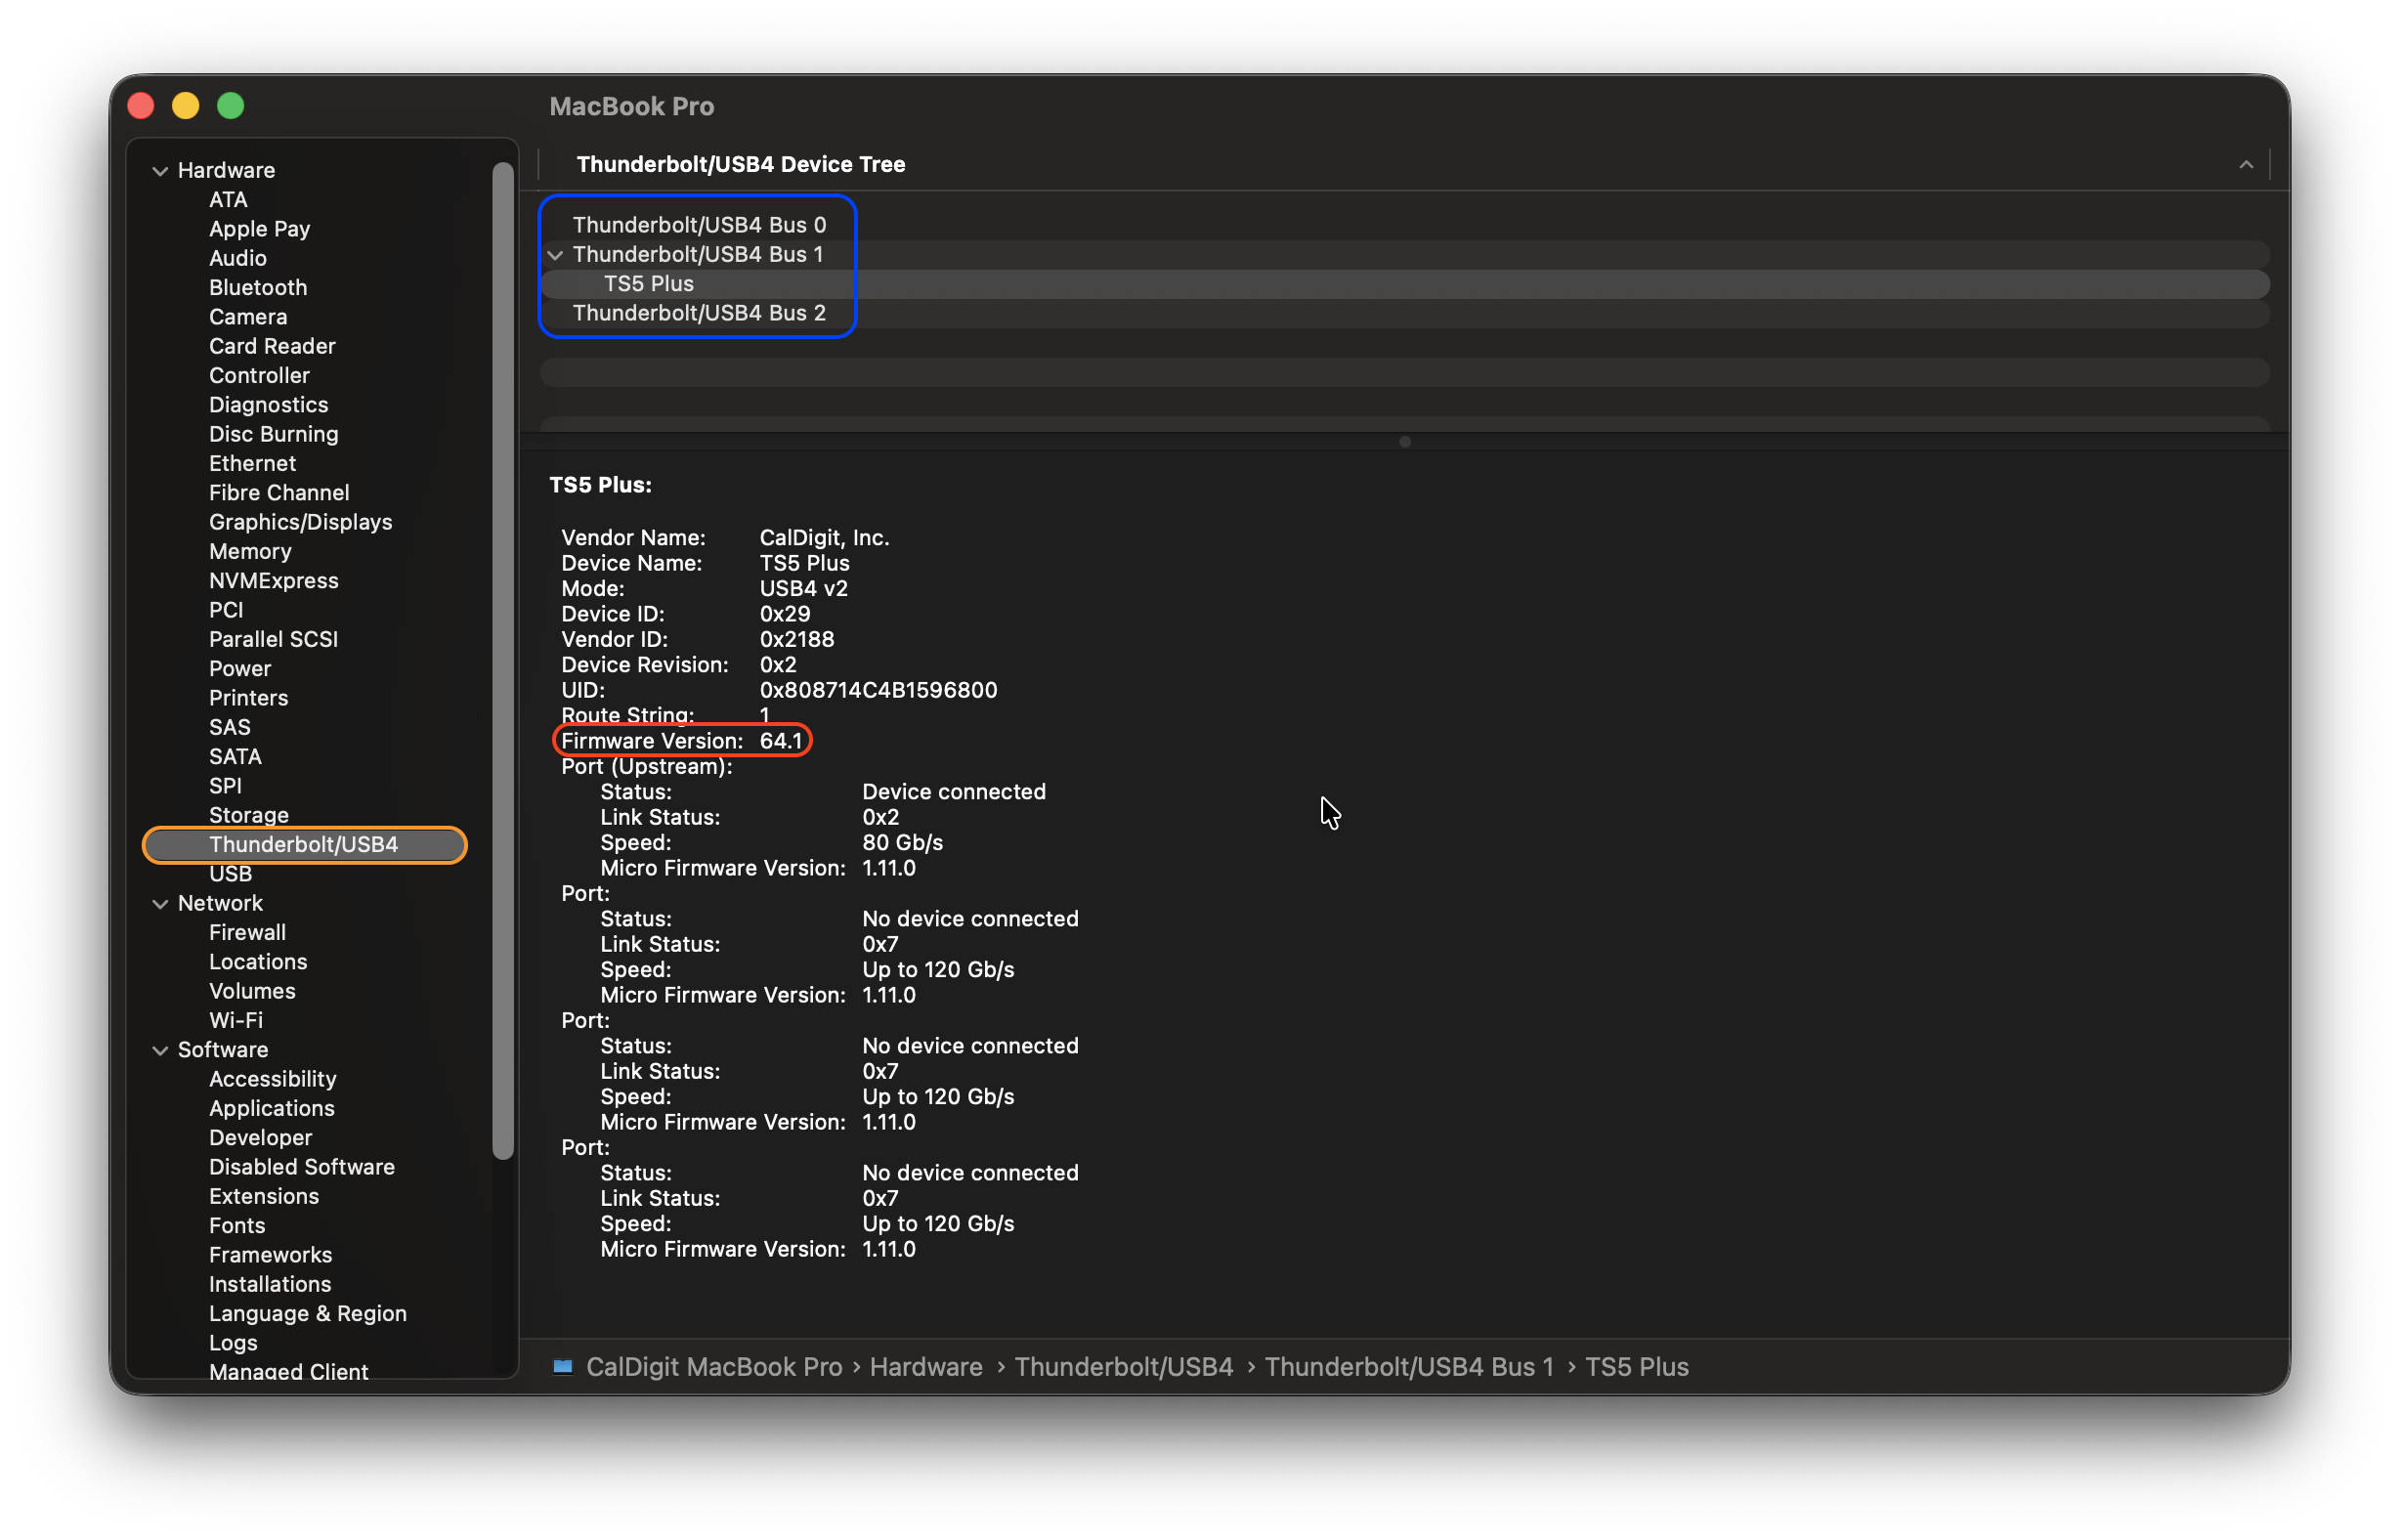Collapse the Hardware section in the sidebar
Screen dimensions: 2400x1540
pos(161,170)
